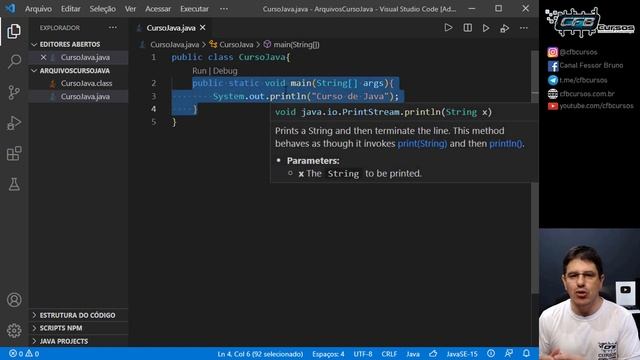Viewport: 640px width, 360px height.
Task: Open the Arquivo menu
Action: click(38, 9)
